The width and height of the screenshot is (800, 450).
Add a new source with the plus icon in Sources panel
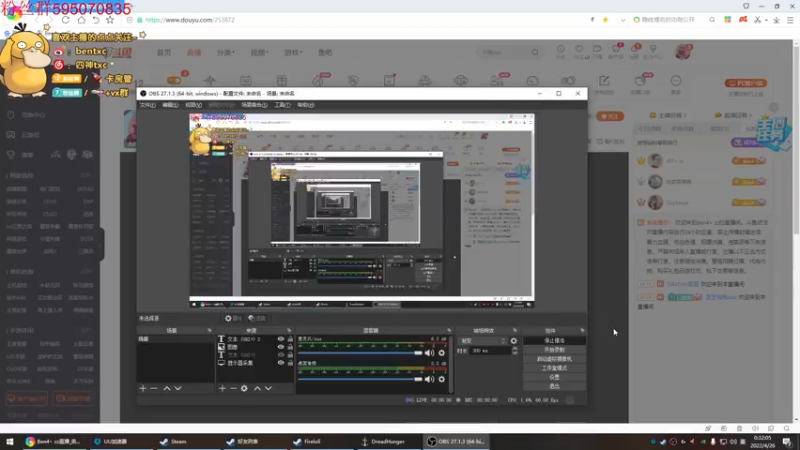click(222, 388)
